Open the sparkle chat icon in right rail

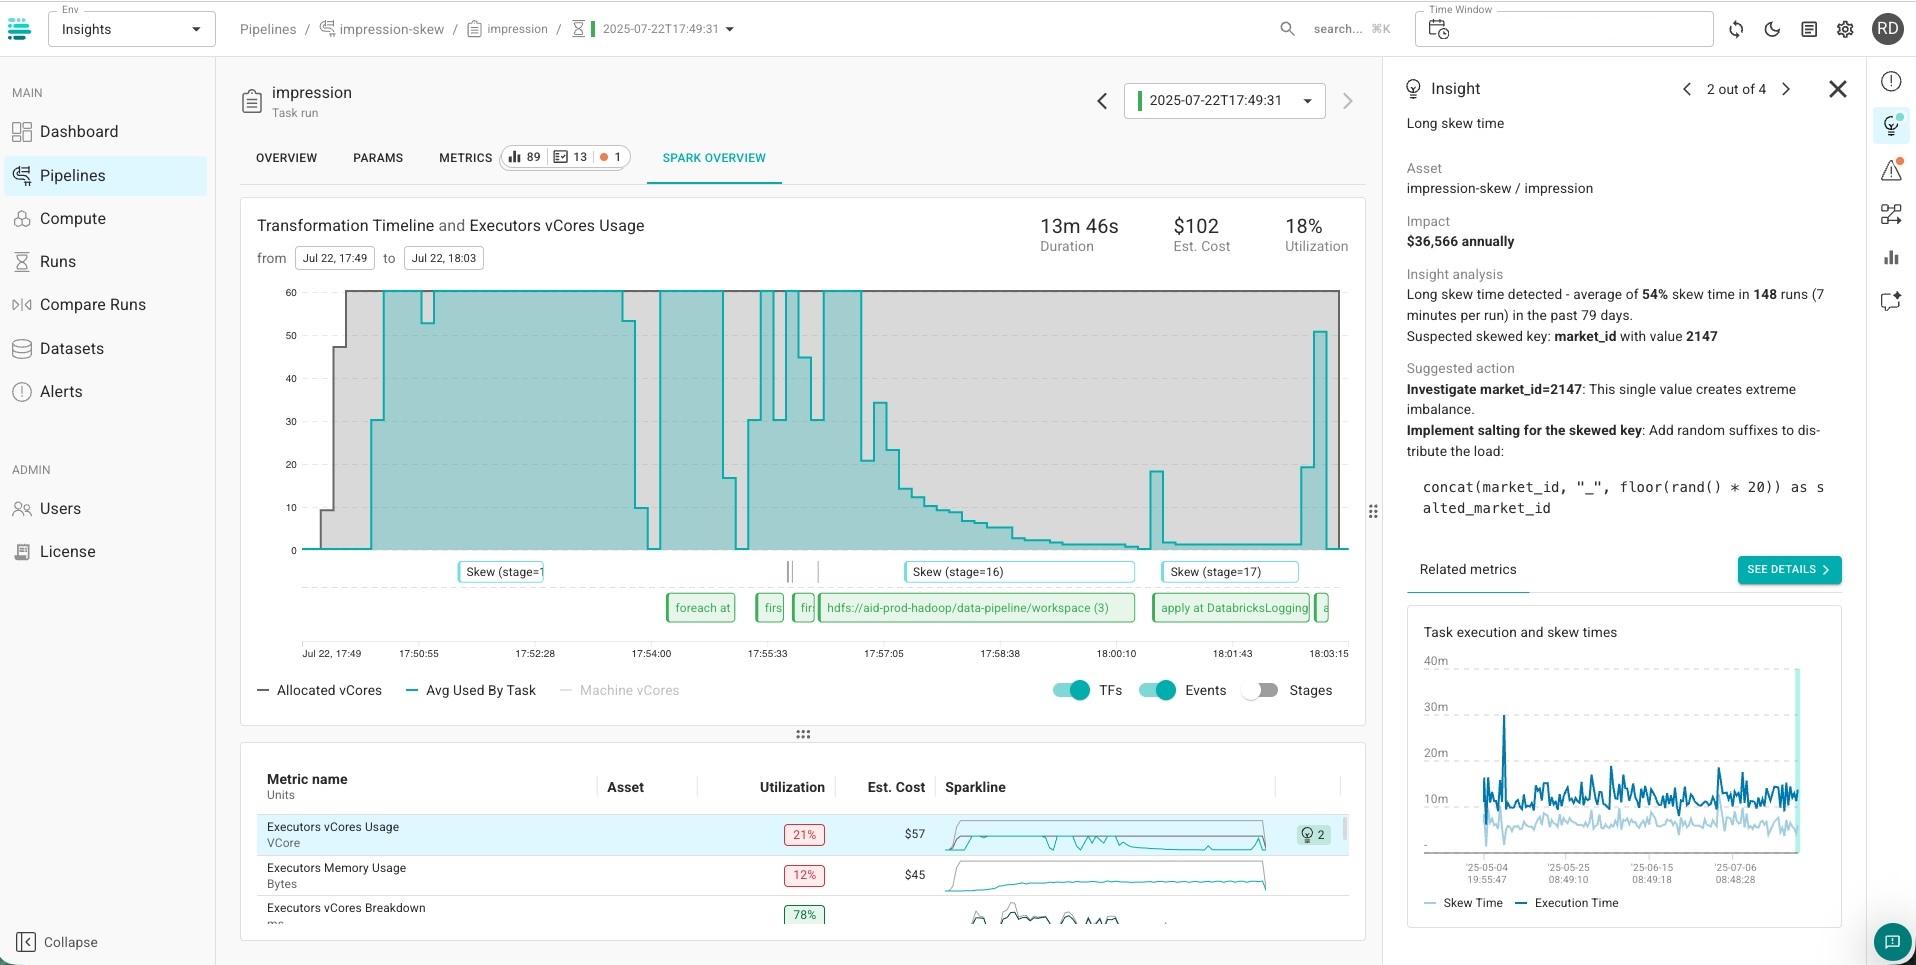(x=1891, y=301)
